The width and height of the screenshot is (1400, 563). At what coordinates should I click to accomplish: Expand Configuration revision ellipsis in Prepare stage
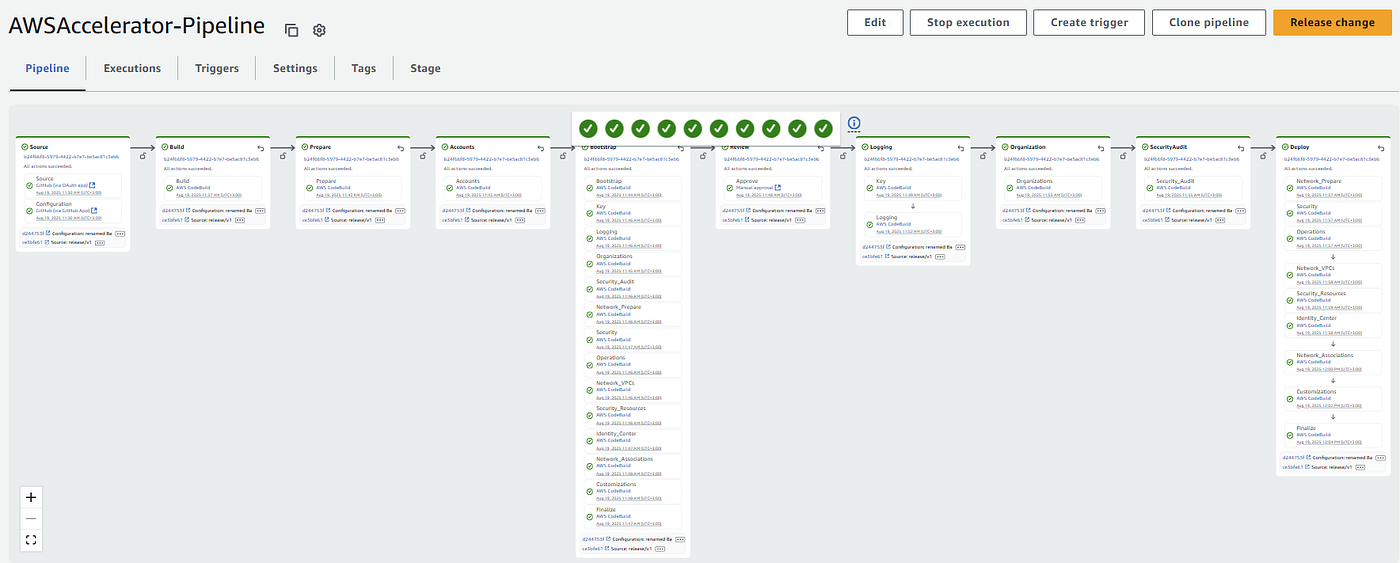click(x=400, y=211)
